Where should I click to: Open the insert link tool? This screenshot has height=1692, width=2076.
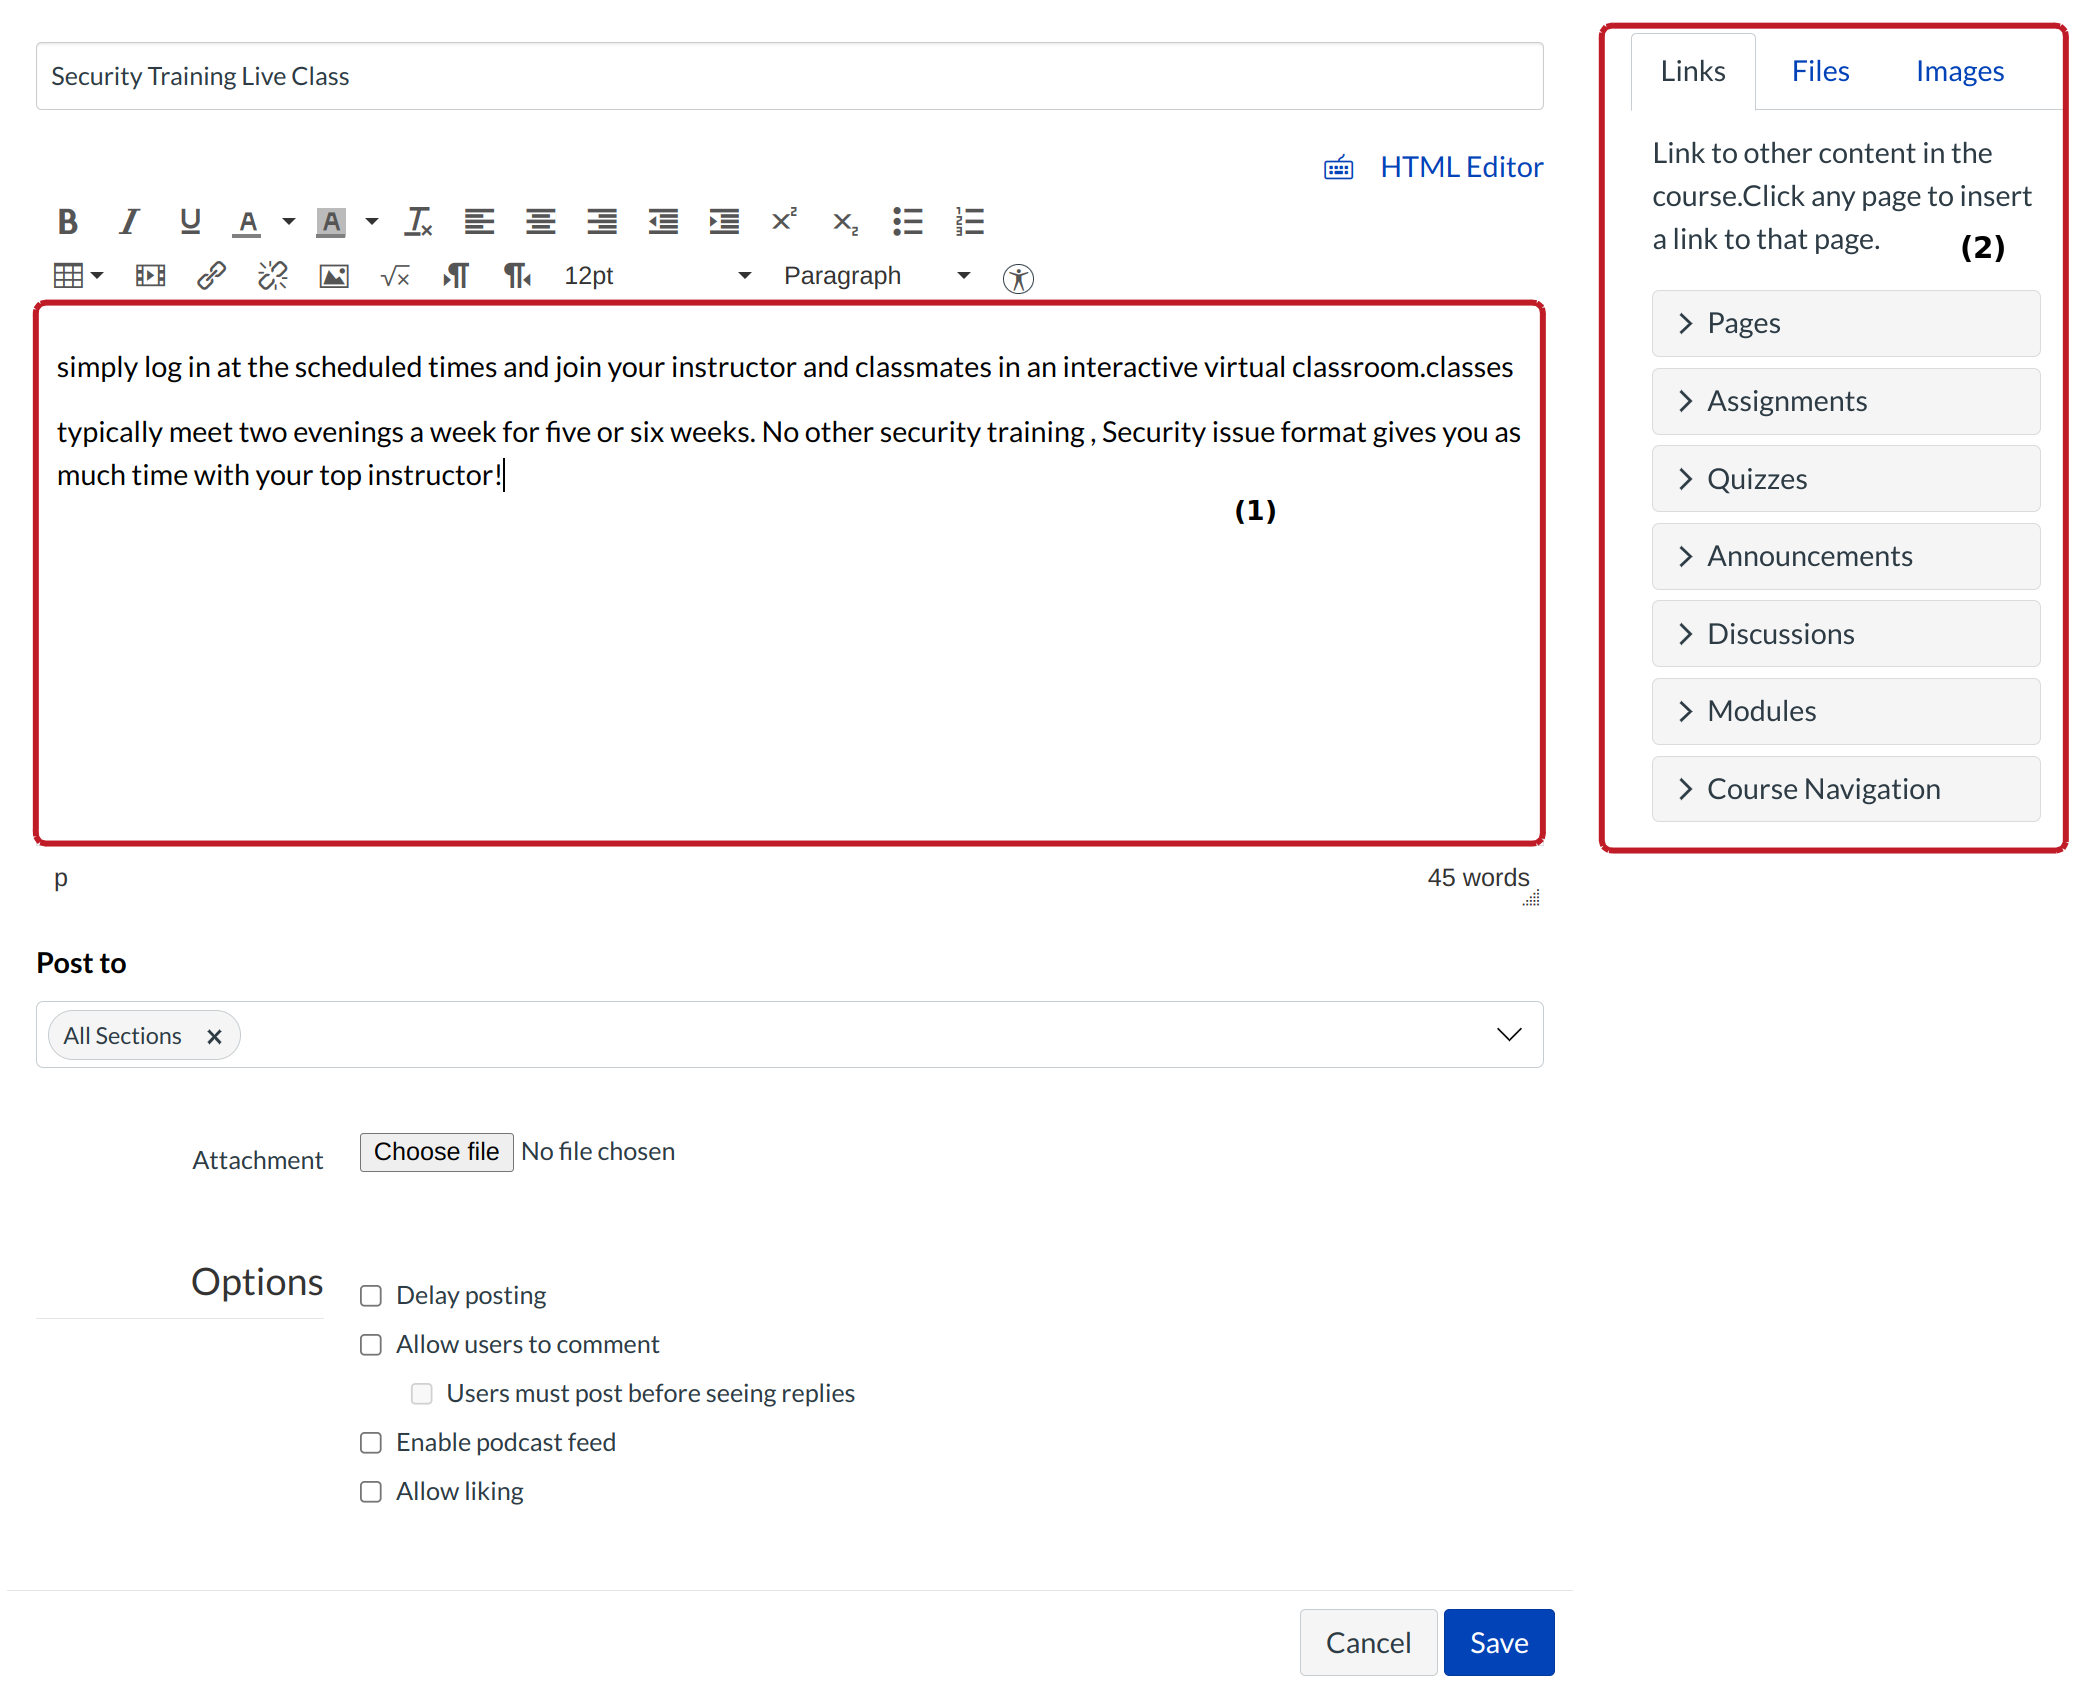click(211, 275)
